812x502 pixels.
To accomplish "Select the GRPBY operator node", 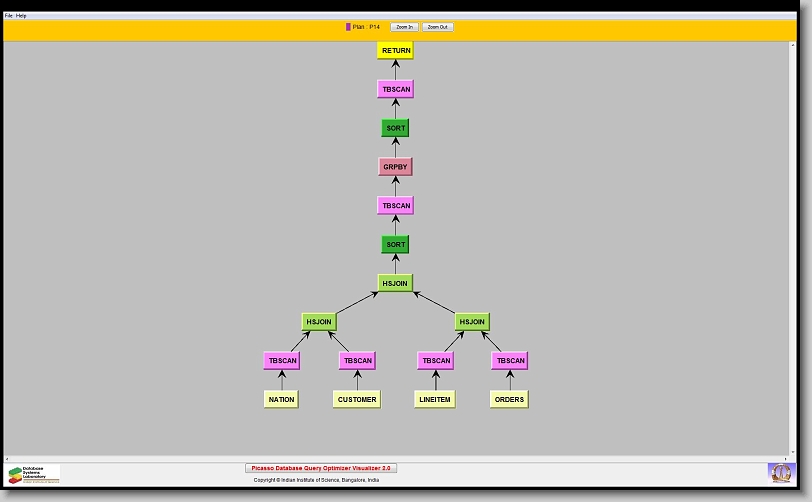I will (395, 167).
